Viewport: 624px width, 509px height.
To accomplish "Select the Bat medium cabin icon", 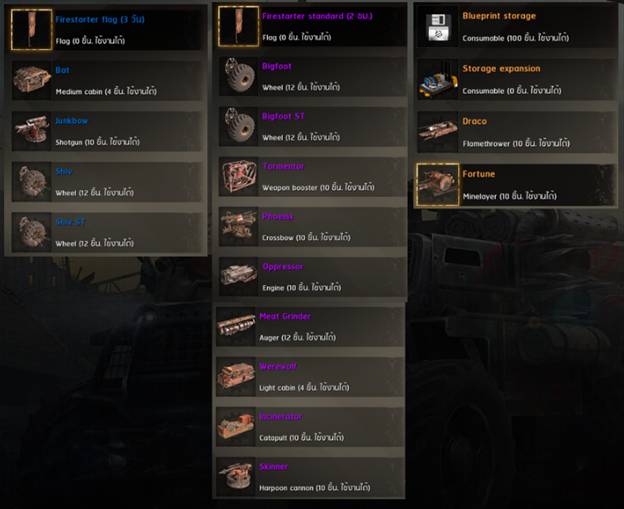I will point(32,80).
